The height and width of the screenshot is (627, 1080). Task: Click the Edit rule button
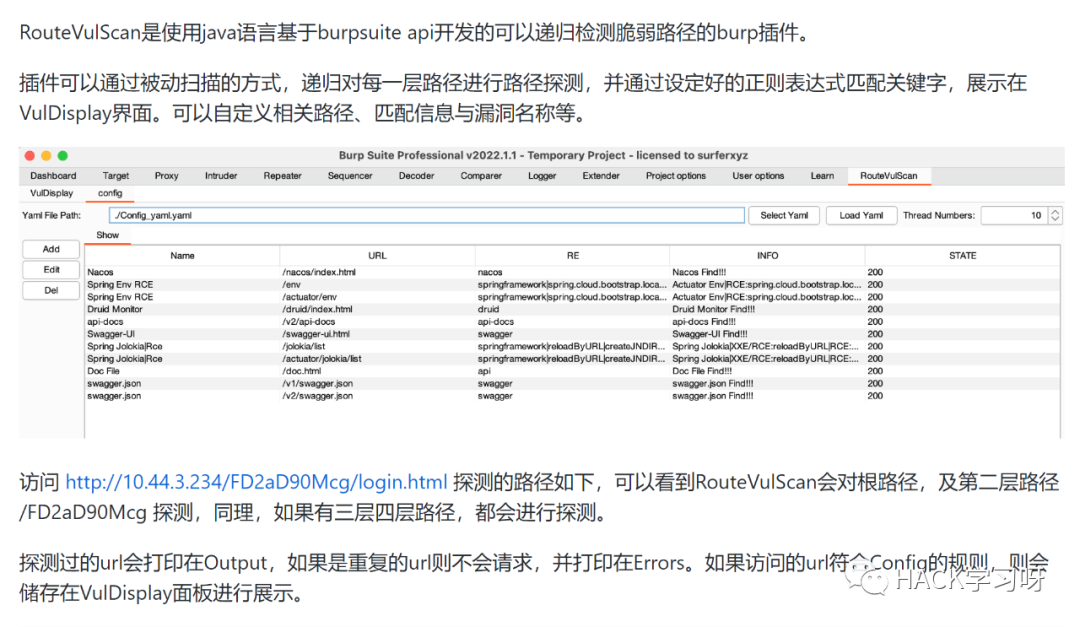pyautogui.click(x=51, y=269)
